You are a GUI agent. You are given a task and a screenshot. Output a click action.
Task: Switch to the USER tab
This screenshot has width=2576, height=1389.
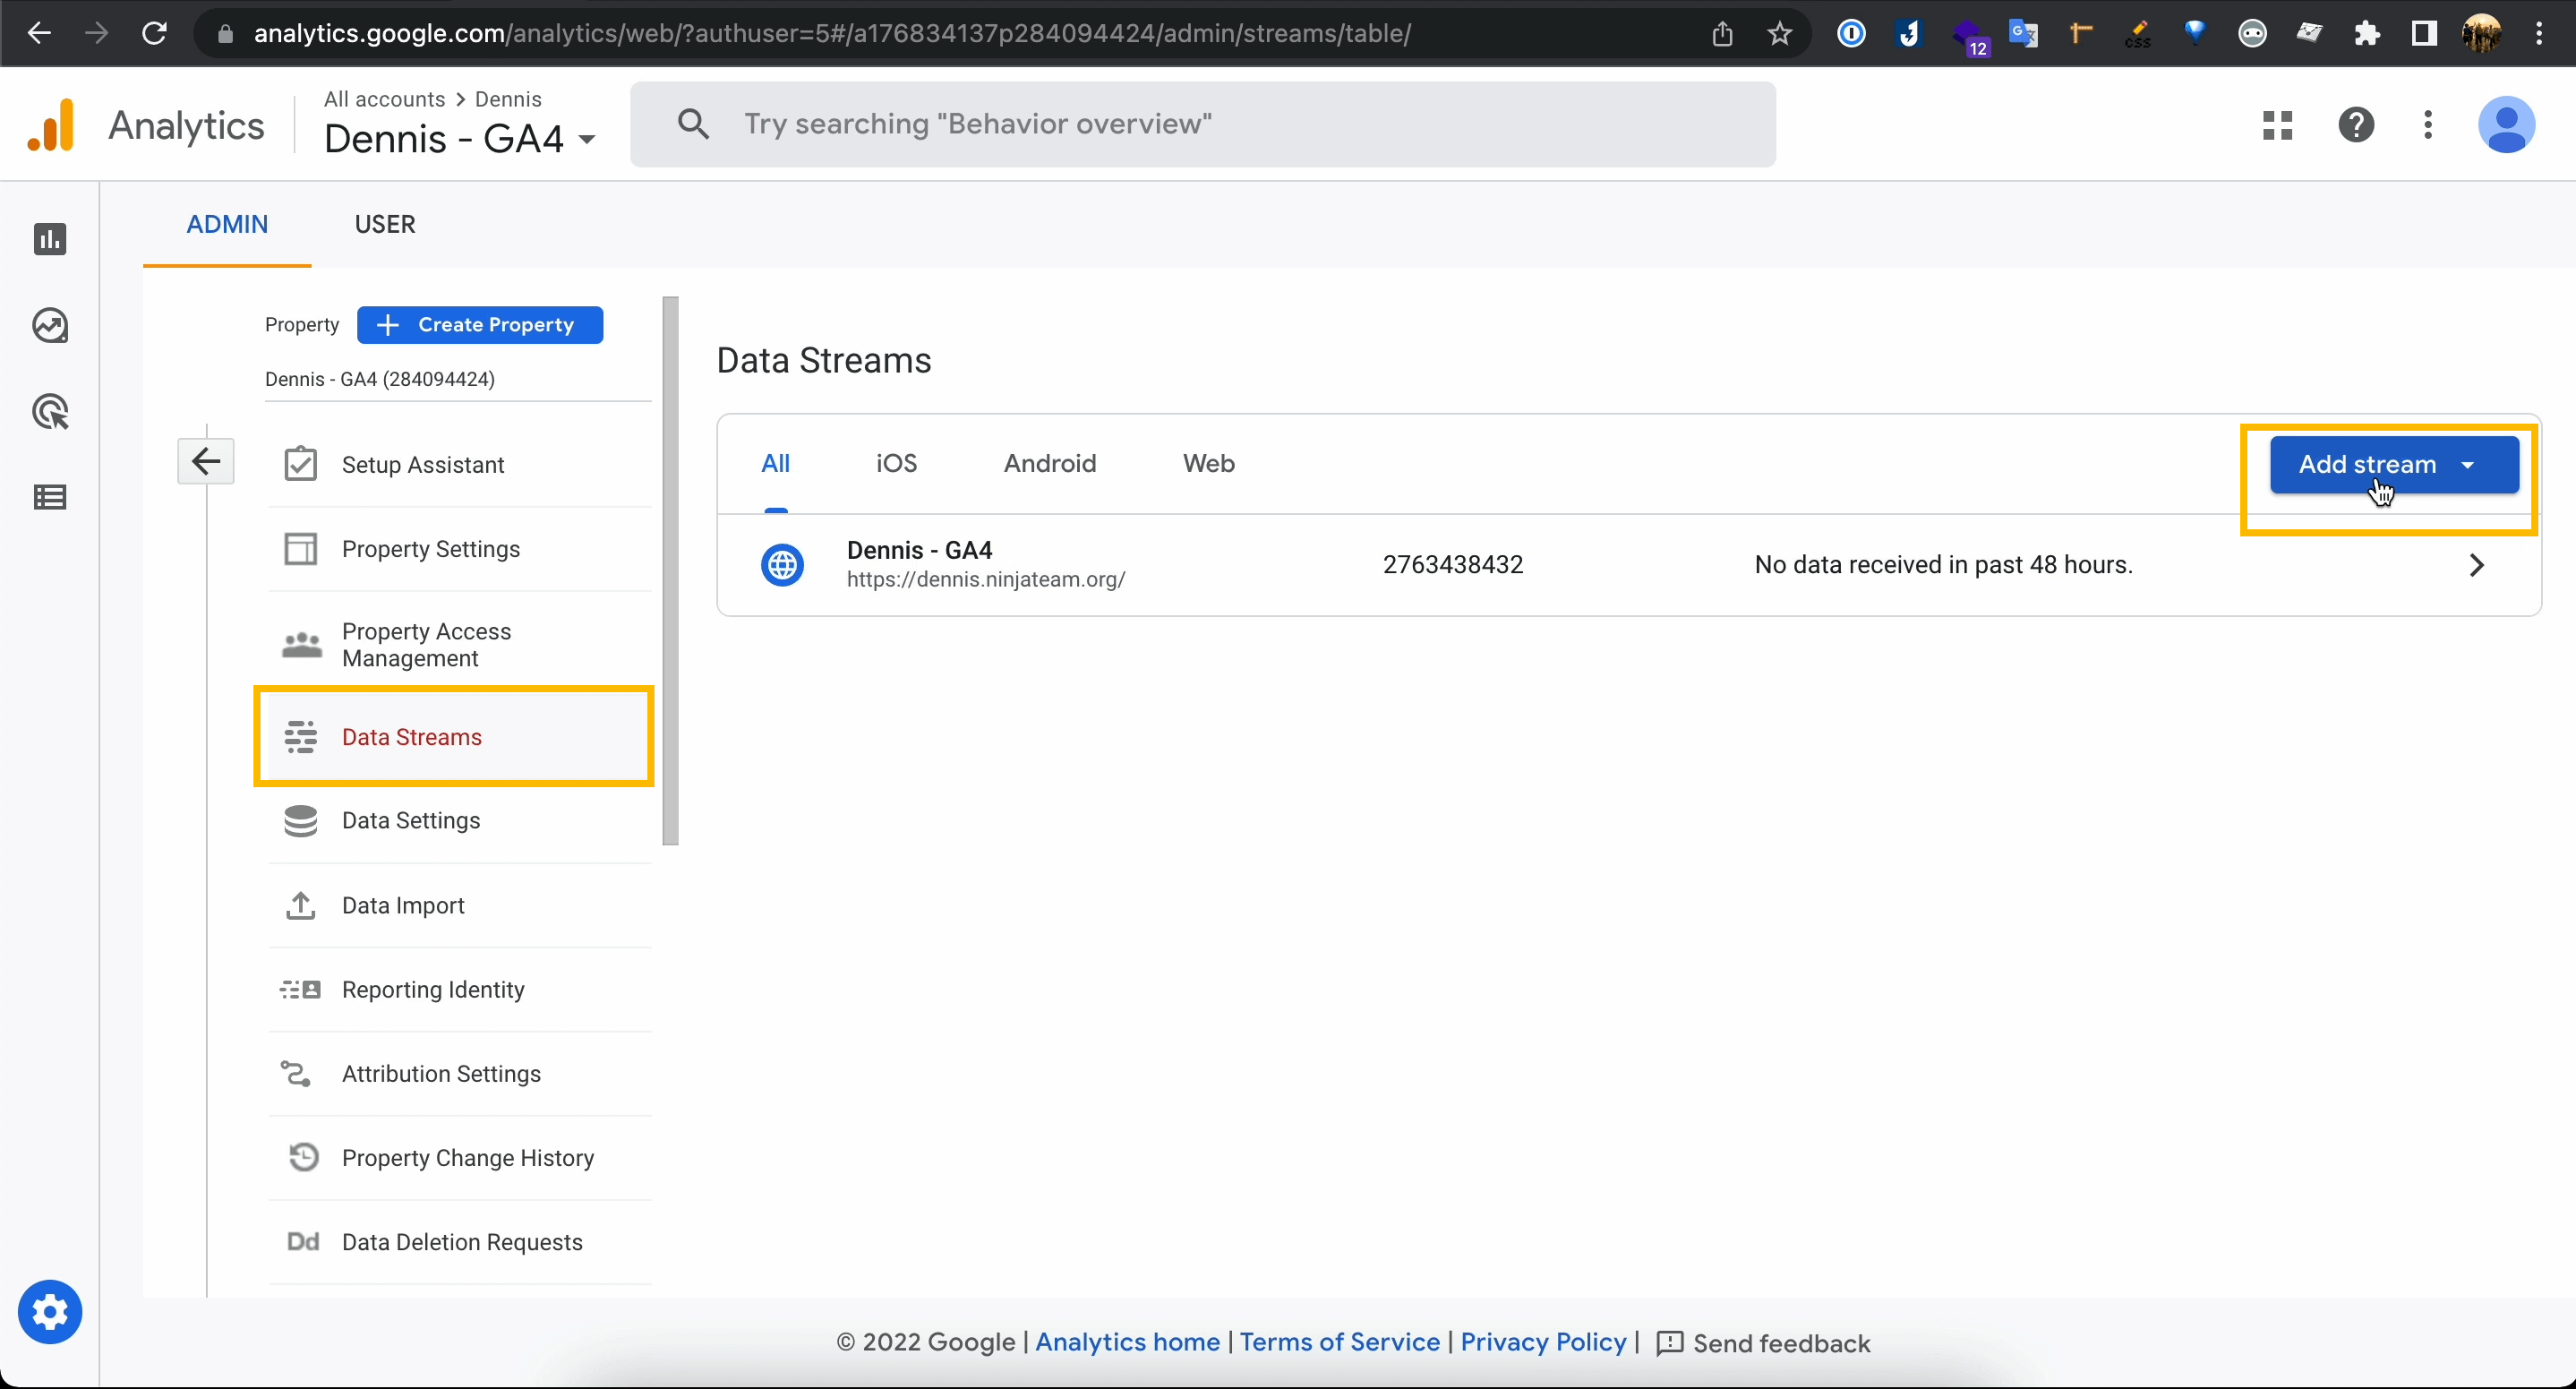pyautogui.click(x=385, y=224)
